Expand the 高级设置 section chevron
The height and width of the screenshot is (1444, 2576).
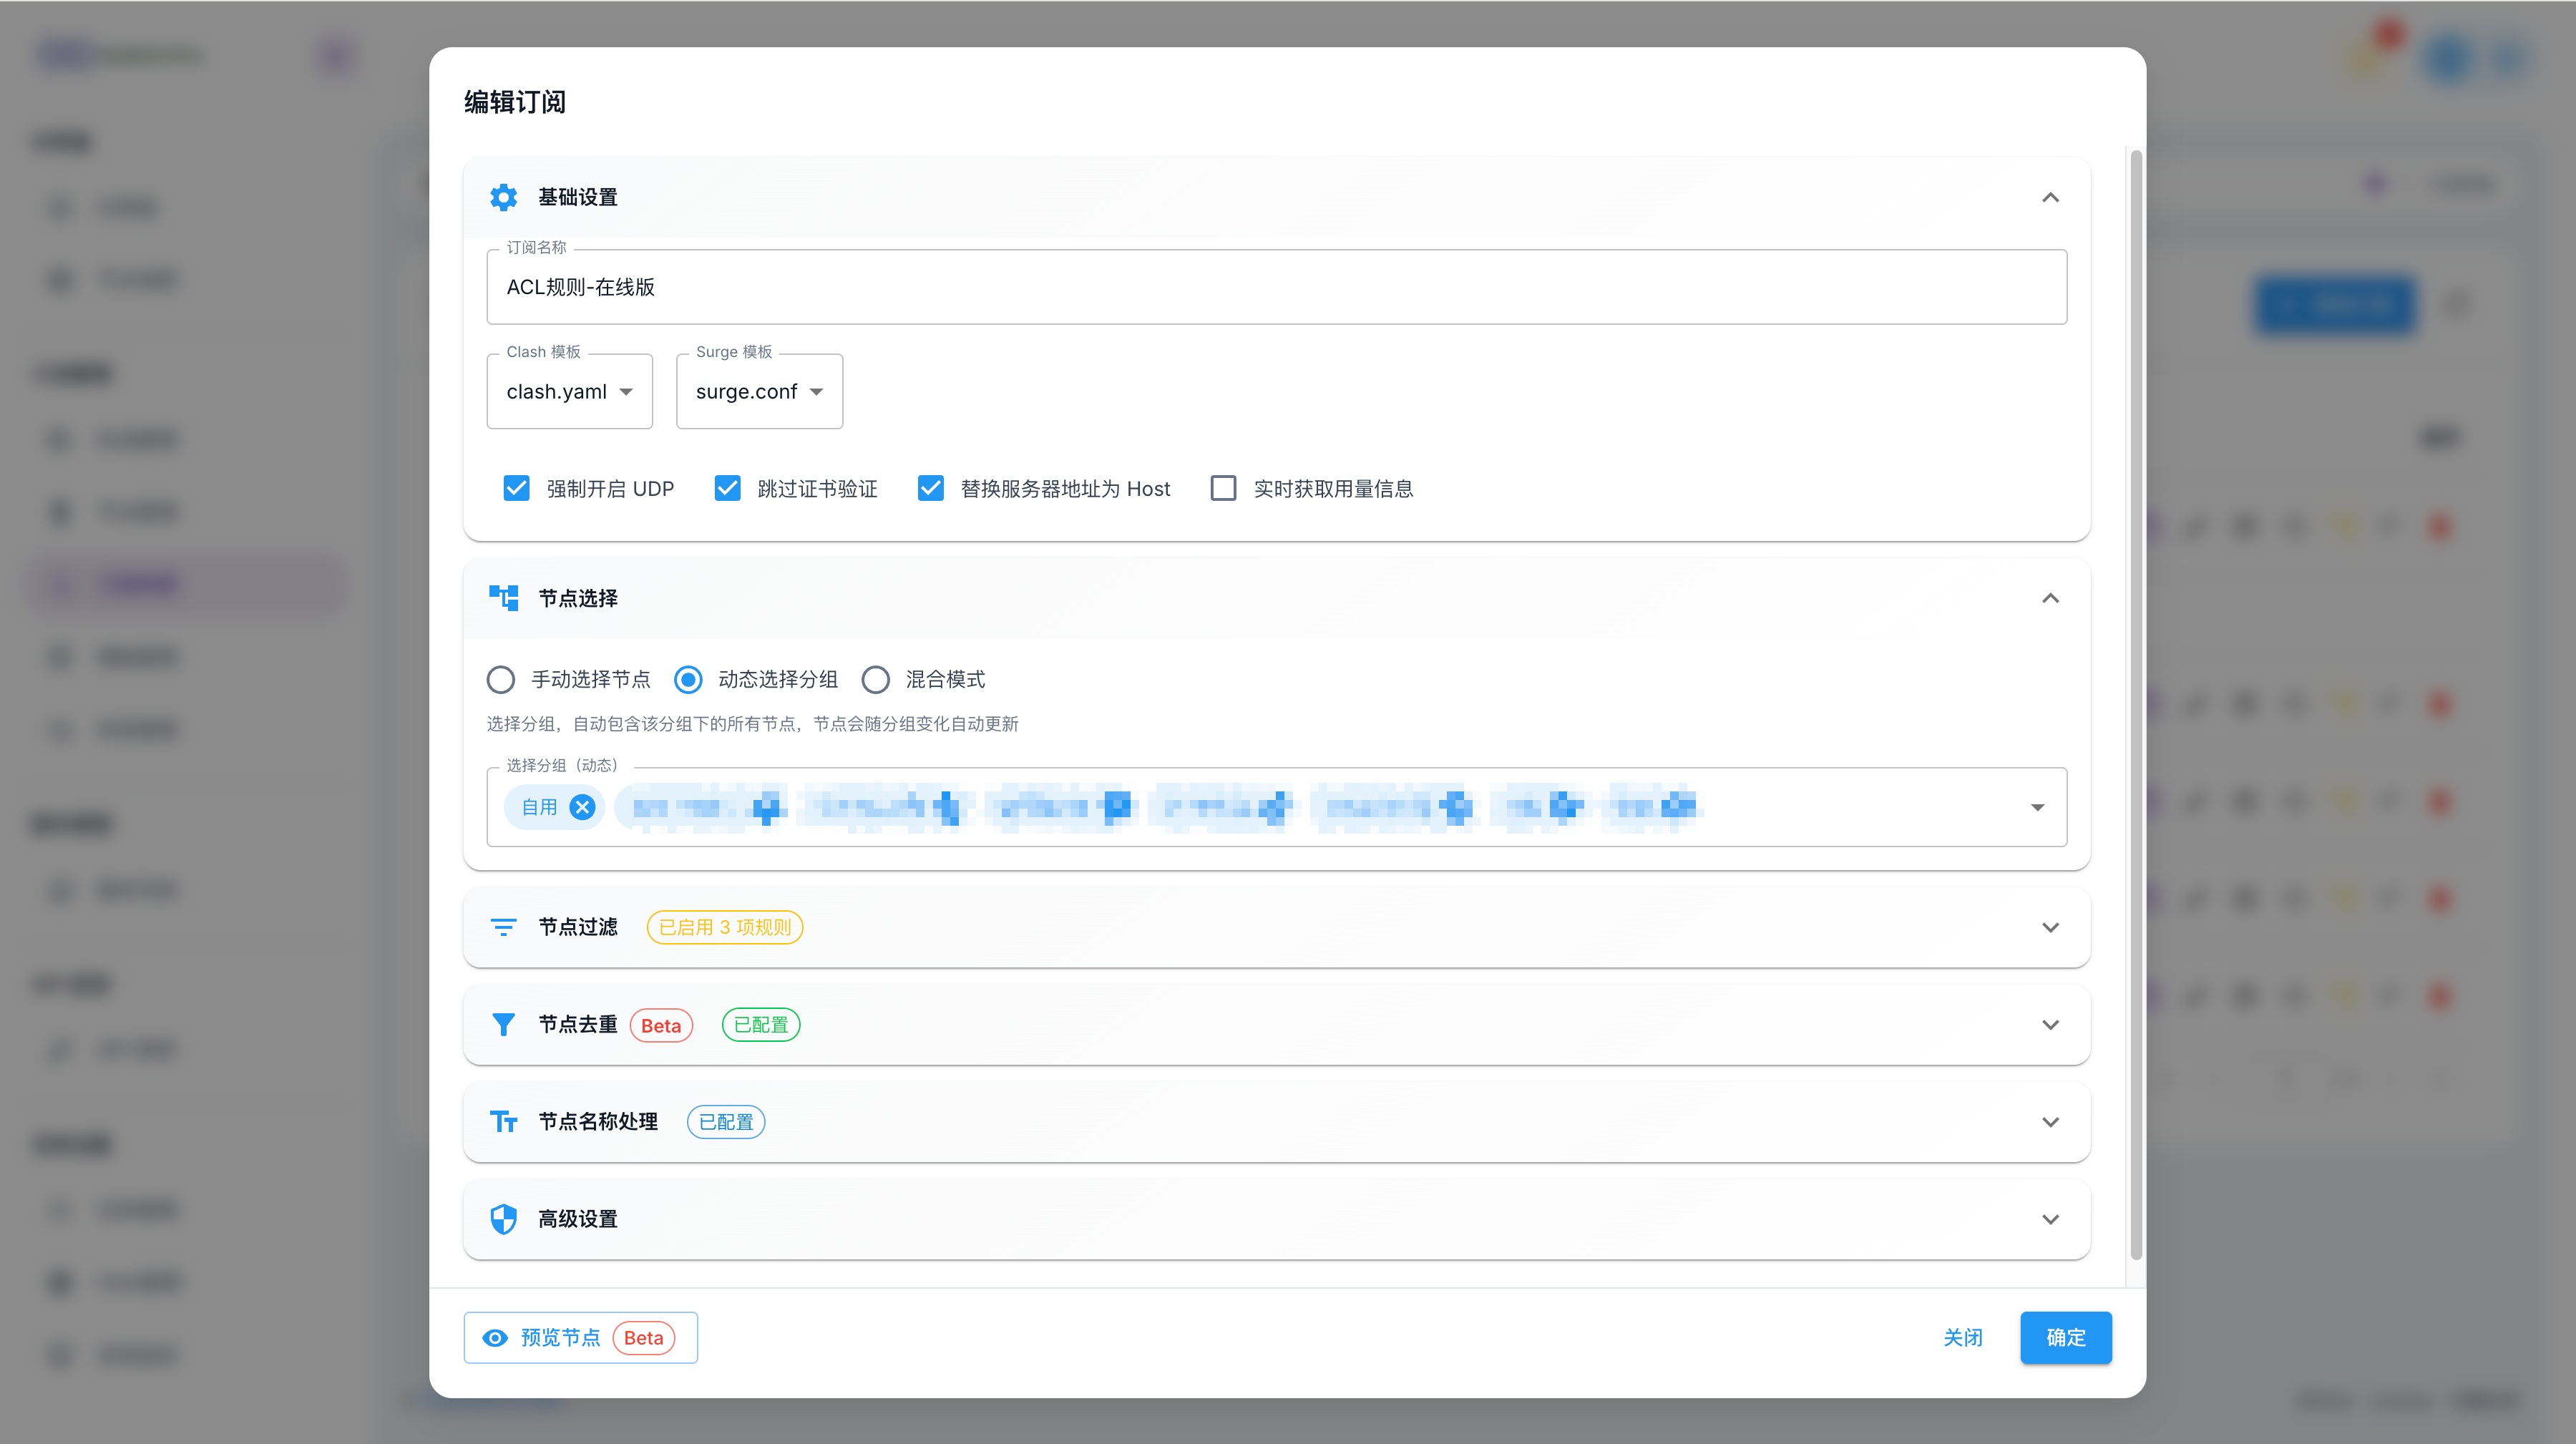click(x=2050, y=1219)
